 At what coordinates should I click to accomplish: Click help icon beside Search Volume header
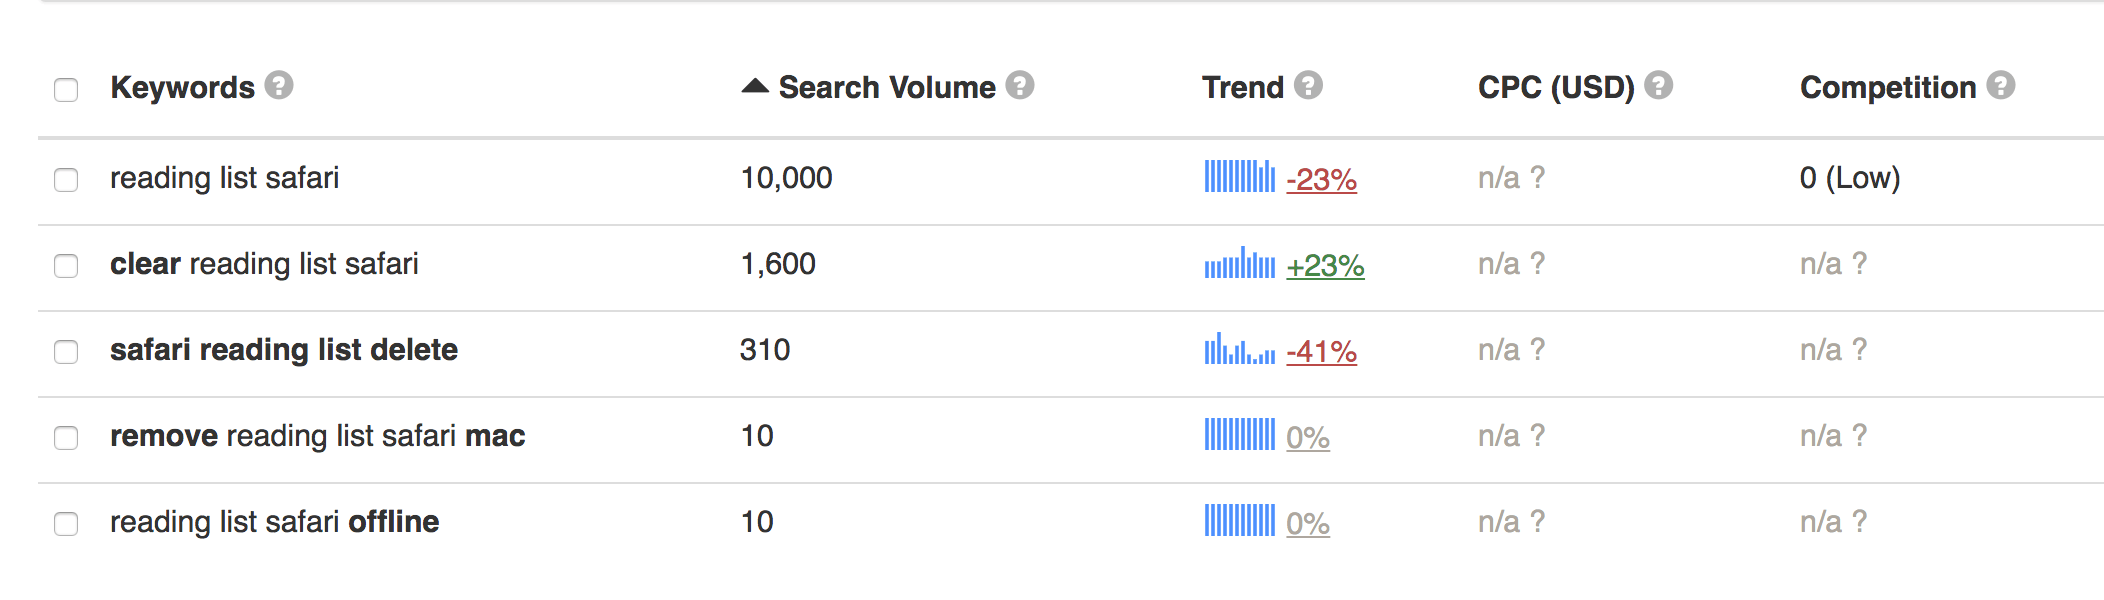pos(1019,86)
